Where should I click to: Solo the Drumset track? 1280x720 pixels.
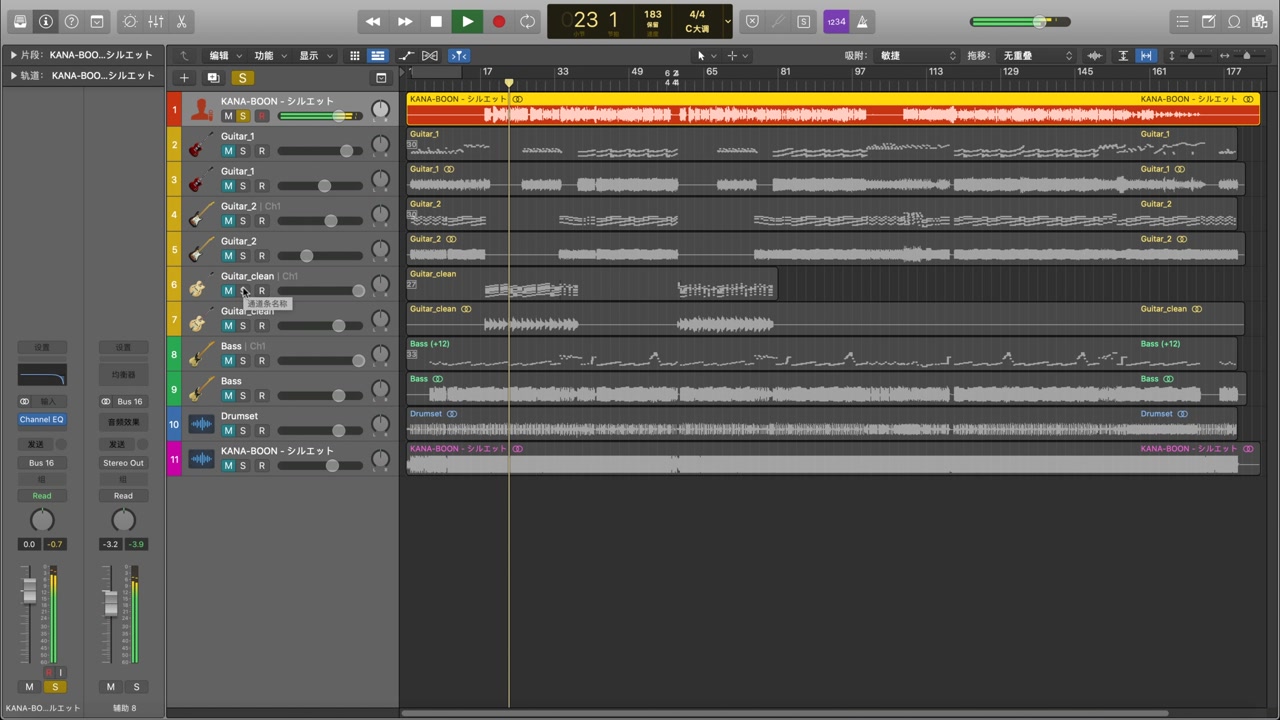(243, 431)
